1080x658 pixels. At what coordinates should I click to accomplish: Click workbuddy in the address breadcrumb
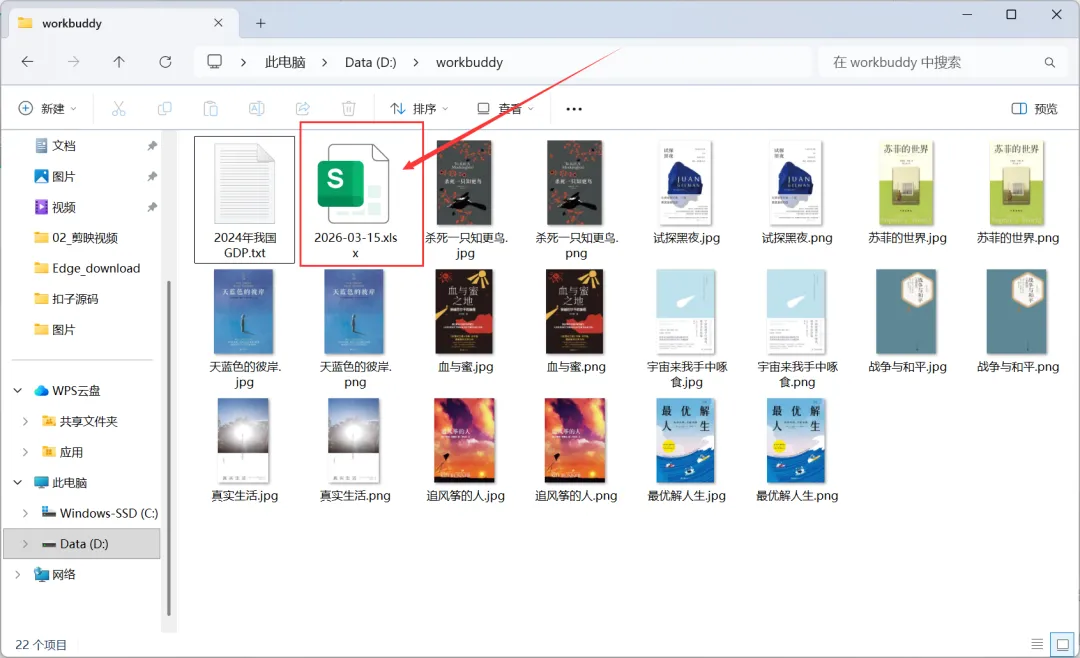click(x=469, y=63)
